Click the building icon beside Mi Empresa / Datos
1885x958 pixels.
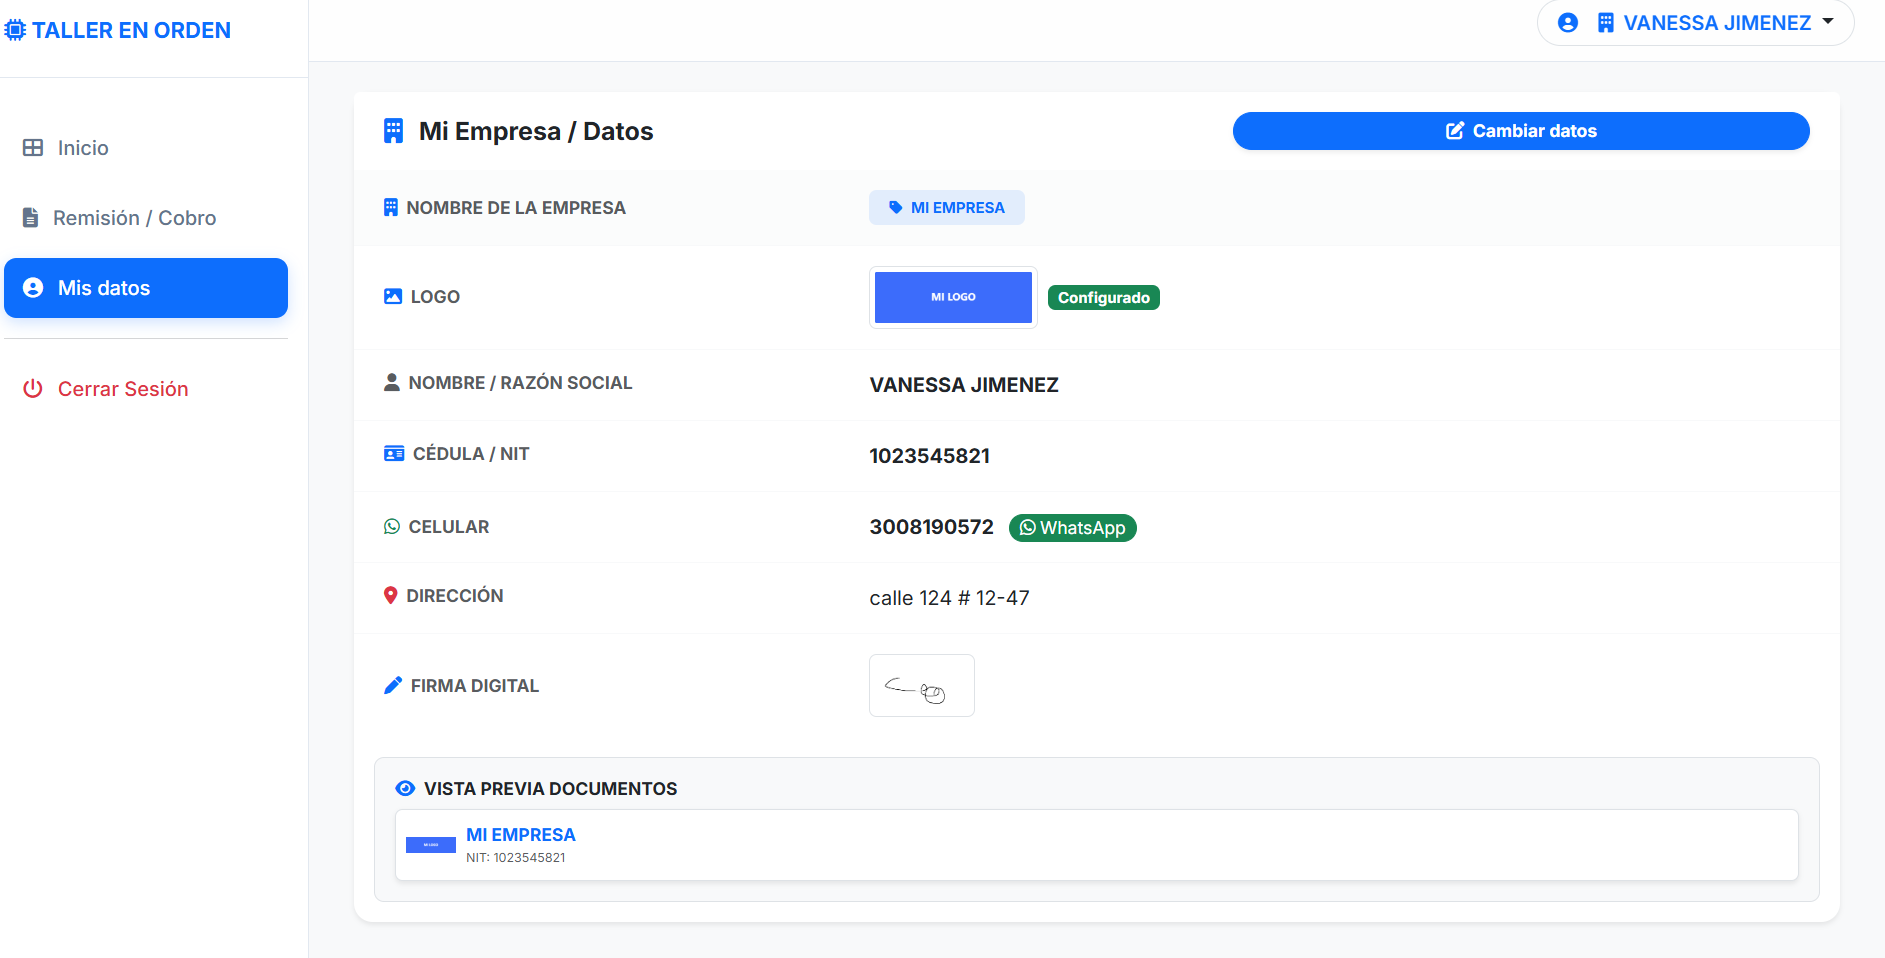(x=393, y=131)
